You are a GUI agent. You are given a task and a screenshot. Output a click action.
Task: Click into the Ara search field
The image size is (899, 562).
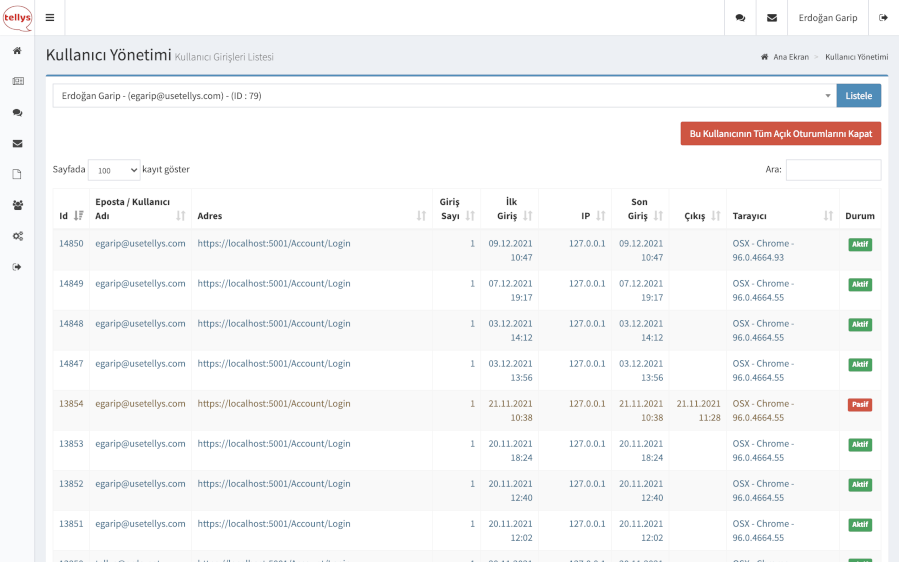click(x=833, y=170)
